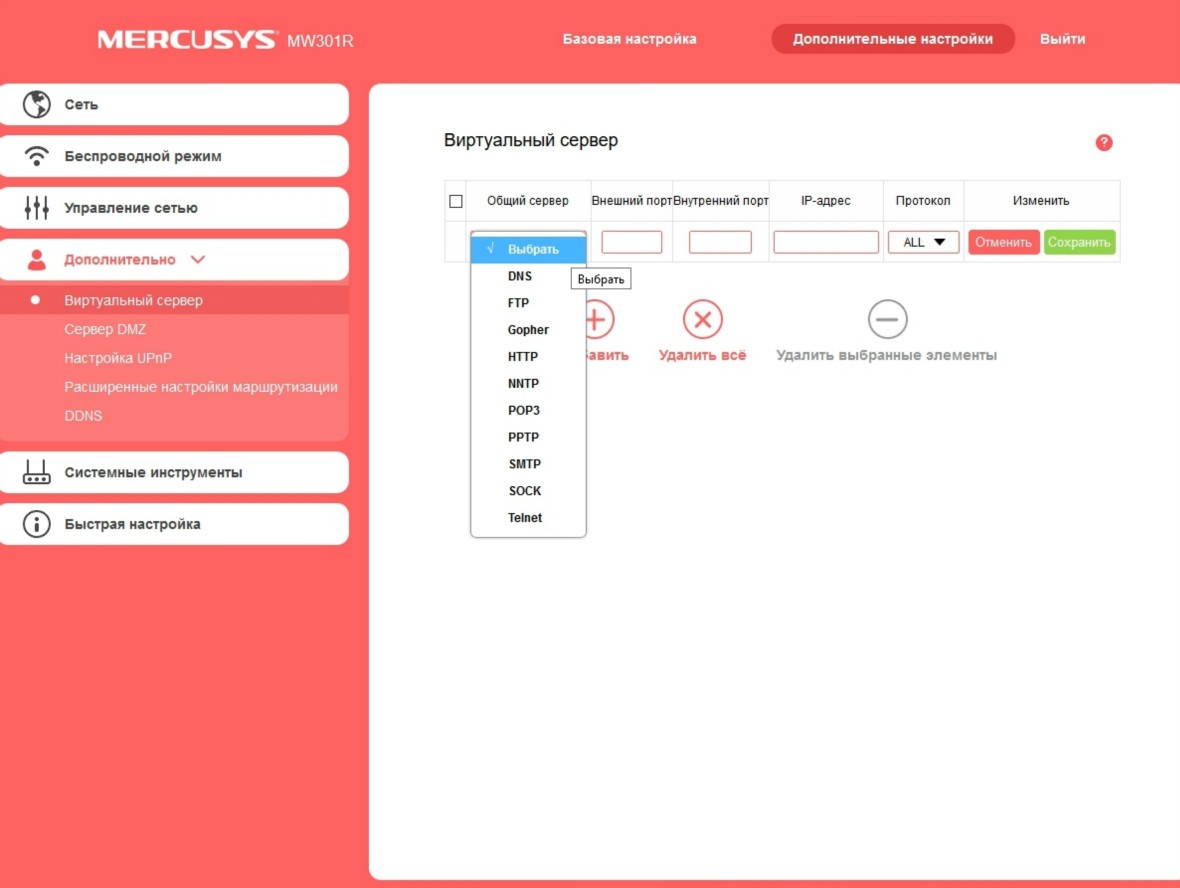
Task: Tick the select-all checkbox in table header
Action: [456, 201]
